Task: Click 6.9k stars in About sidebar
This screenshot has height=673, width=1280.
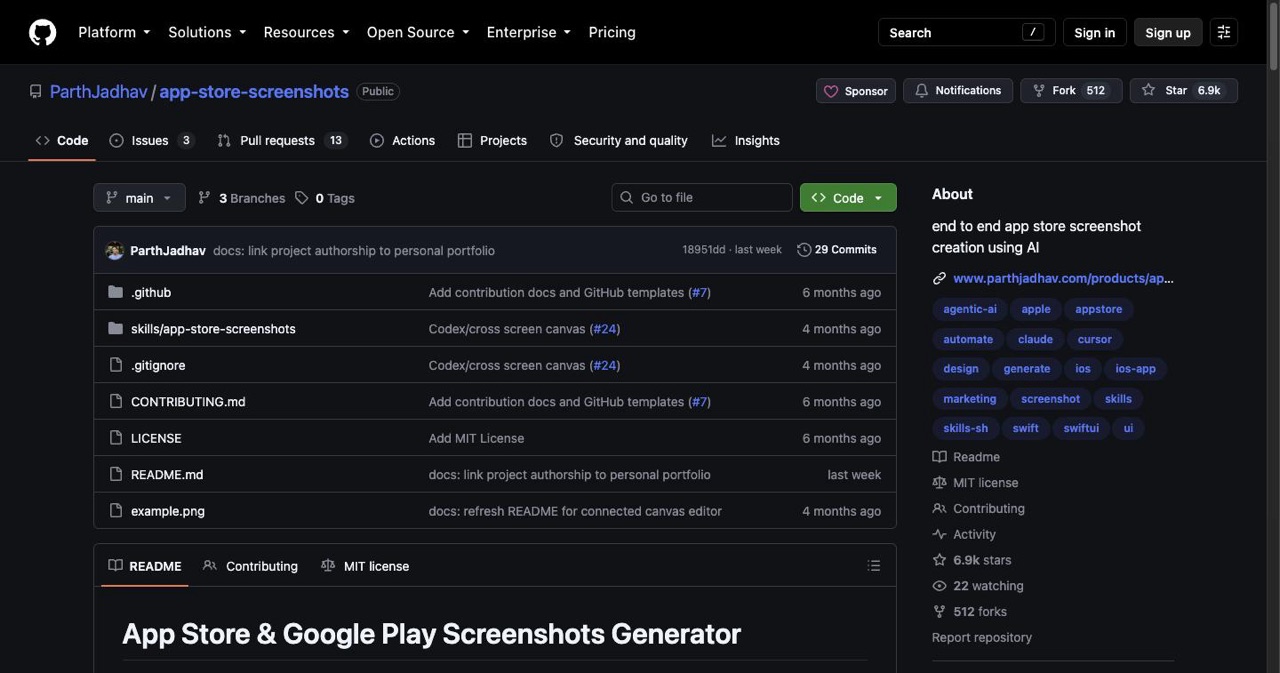Action: (972, 561)
